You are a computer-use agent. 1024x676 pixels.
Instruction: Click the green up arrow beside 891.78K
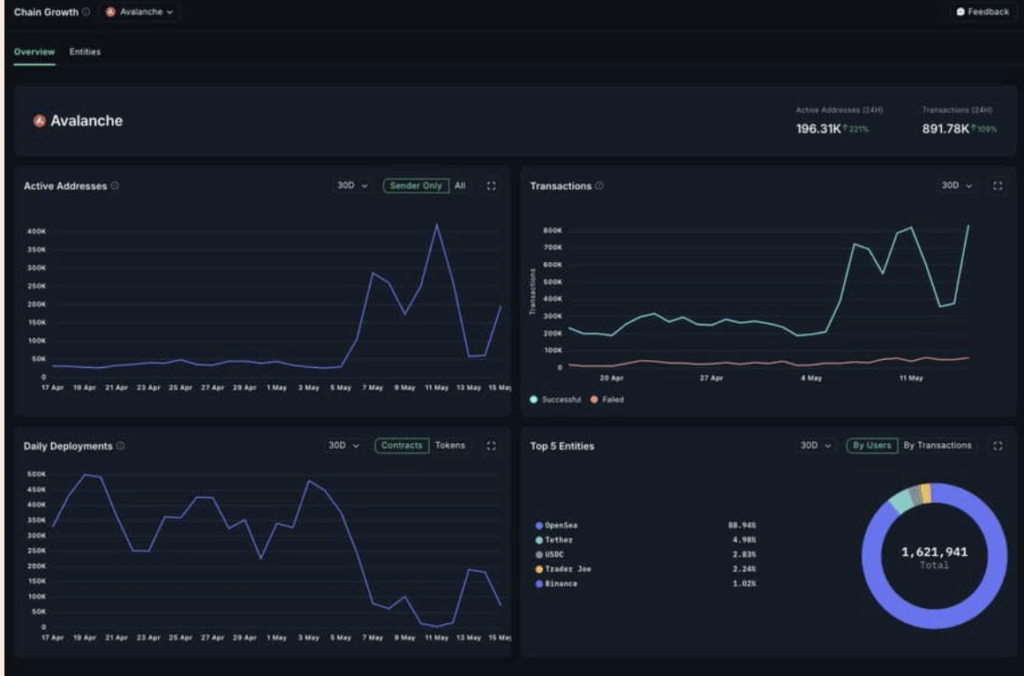pos(973,128)
